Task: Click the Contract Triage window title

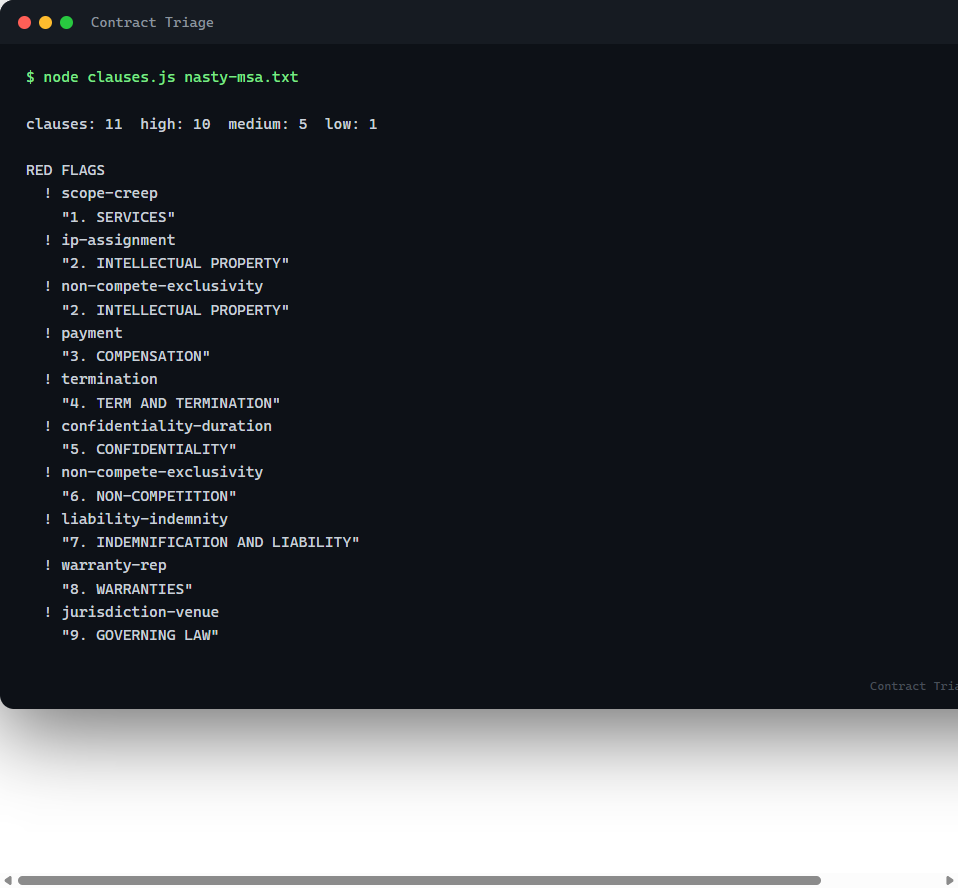Action: [x=152, y=23]
